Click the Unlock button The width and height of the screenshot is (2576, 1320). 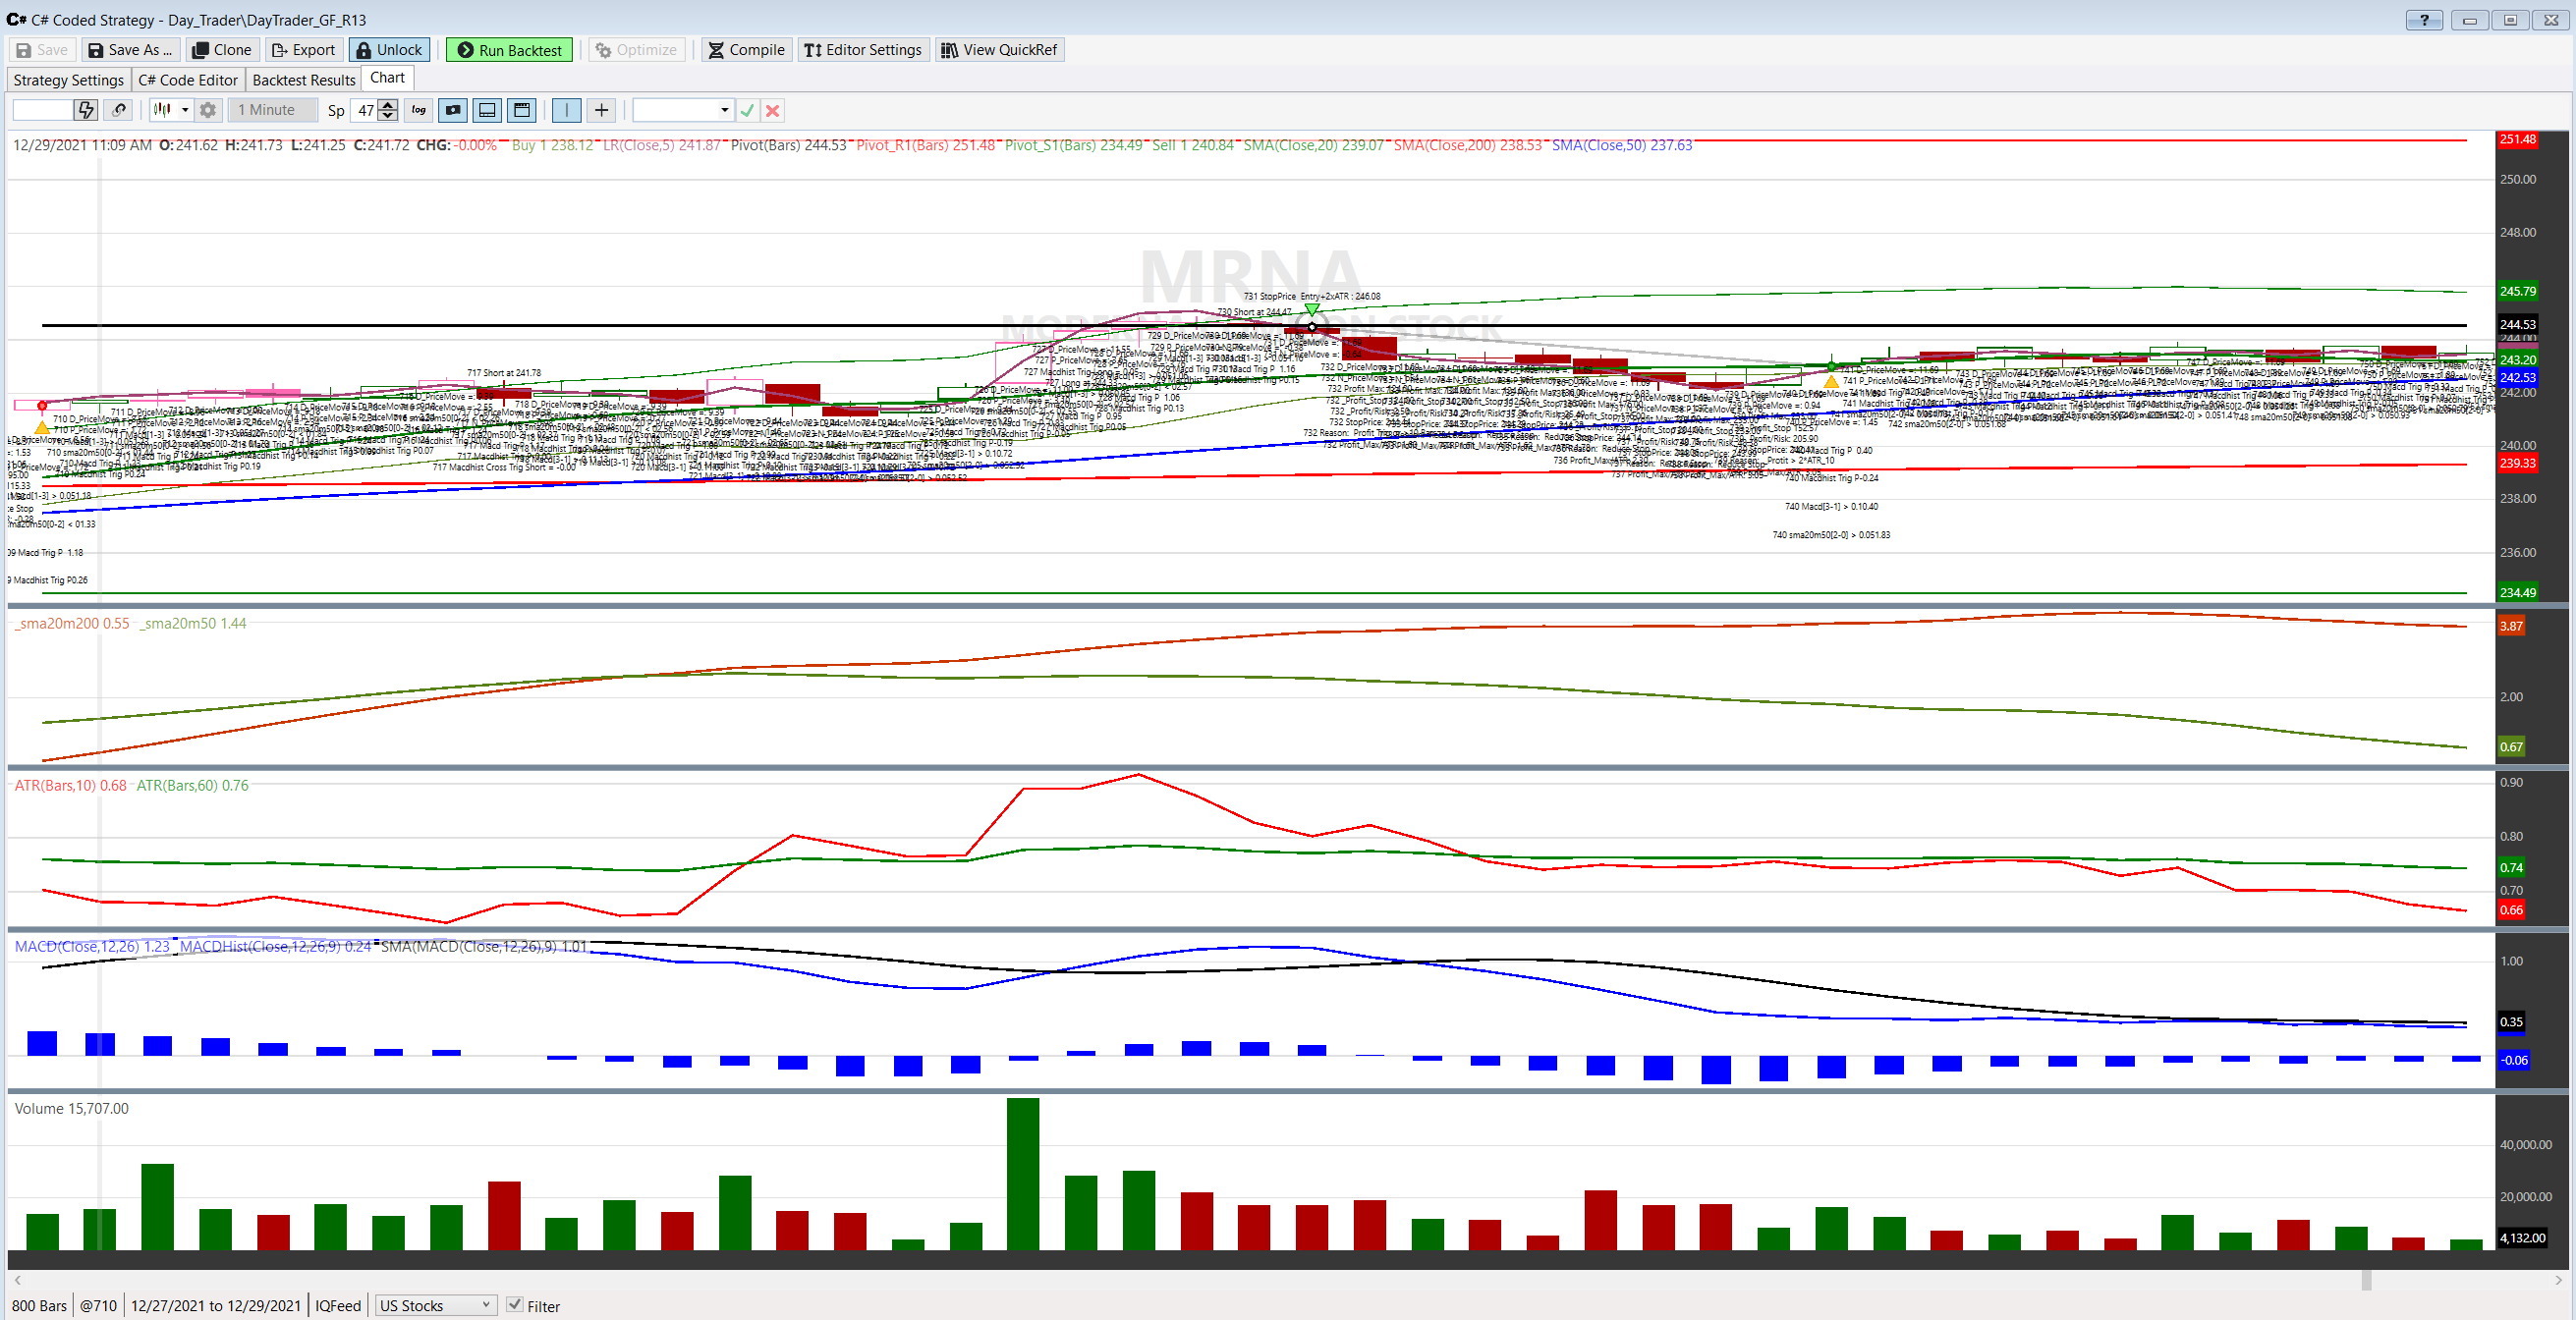point(389,50)
